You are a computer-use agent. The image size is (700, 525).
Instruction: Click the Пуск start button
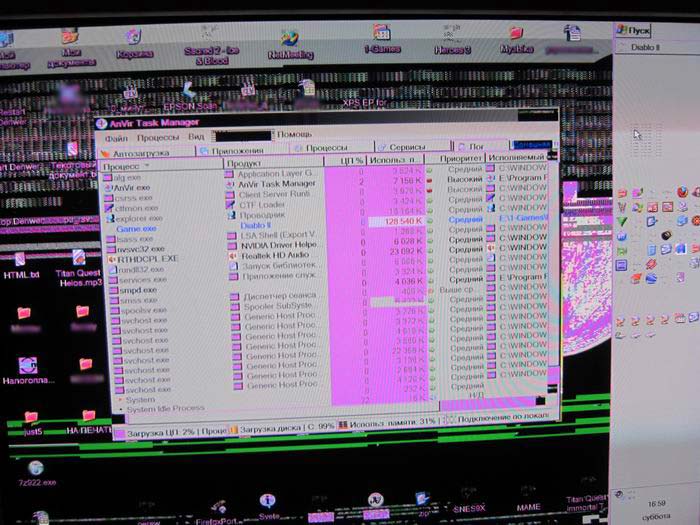tap(633, 30)
